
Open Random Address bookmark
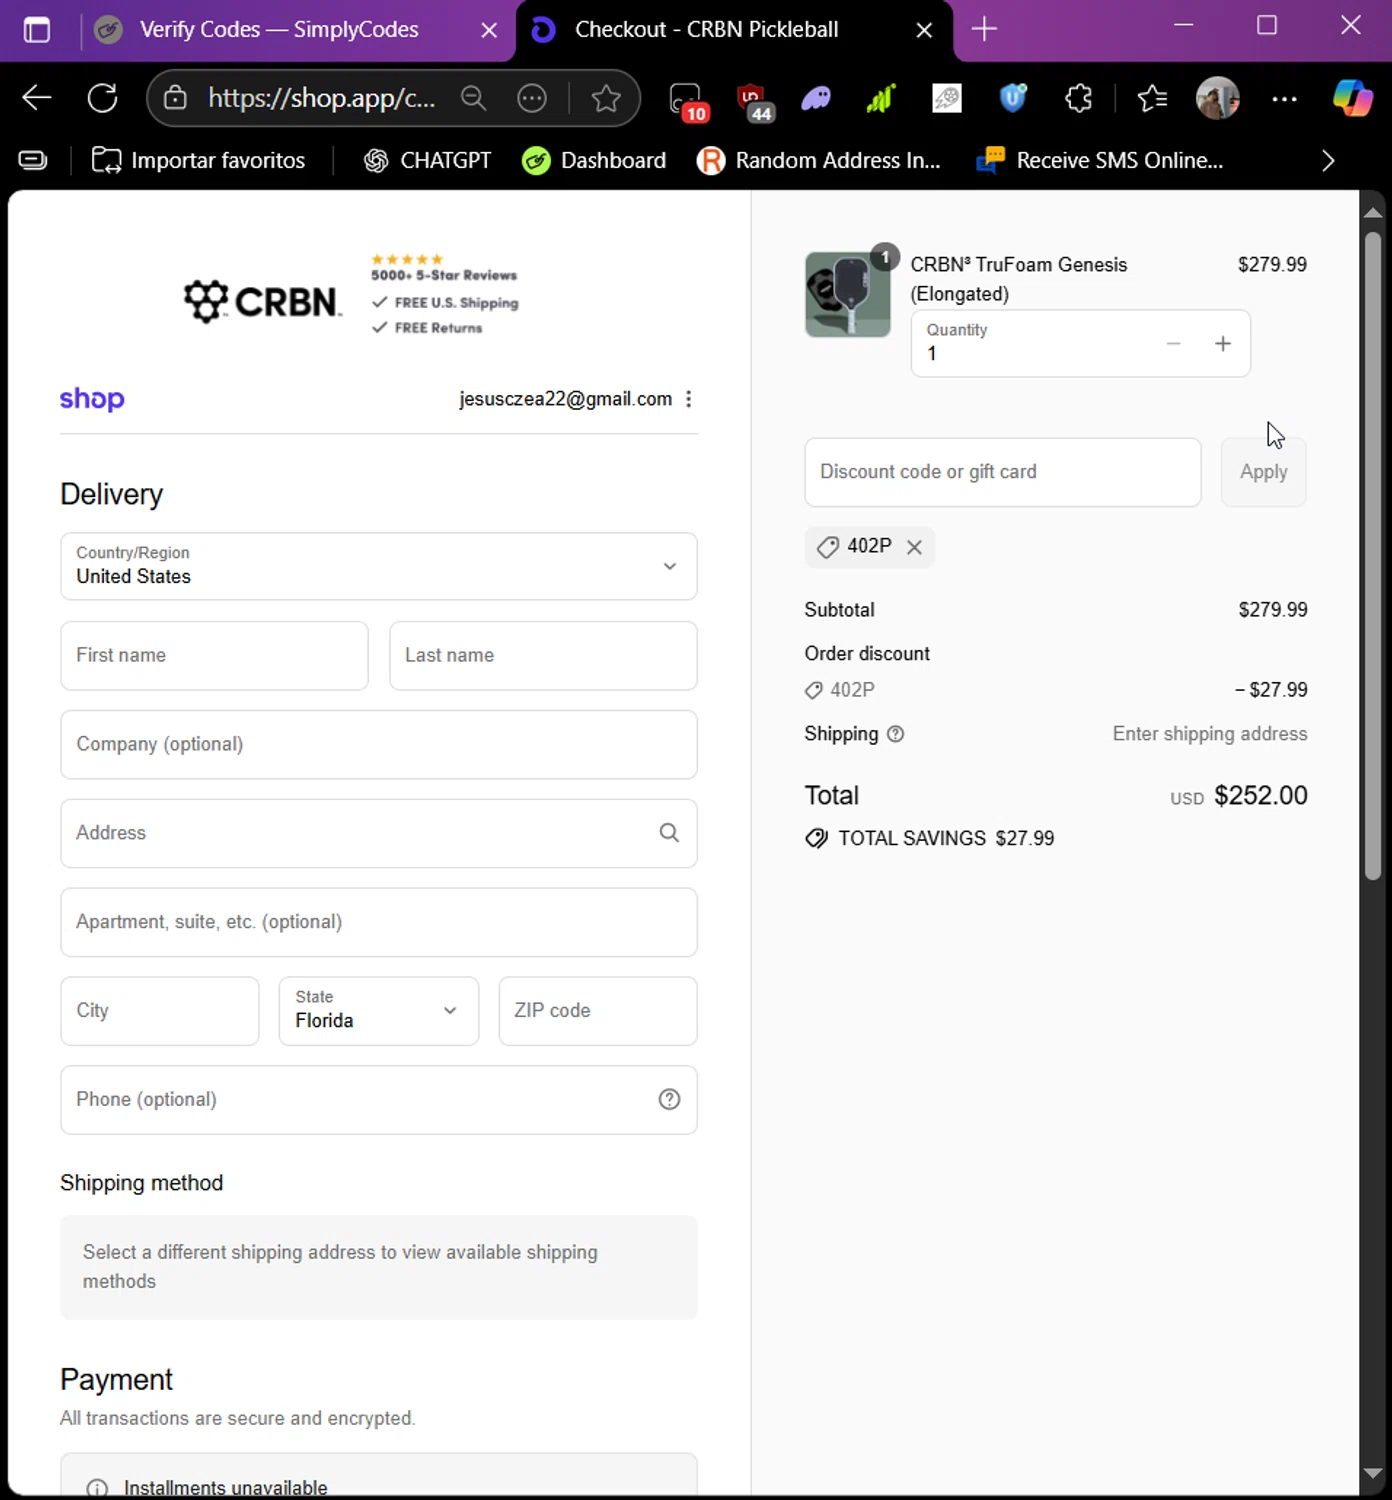819,160
